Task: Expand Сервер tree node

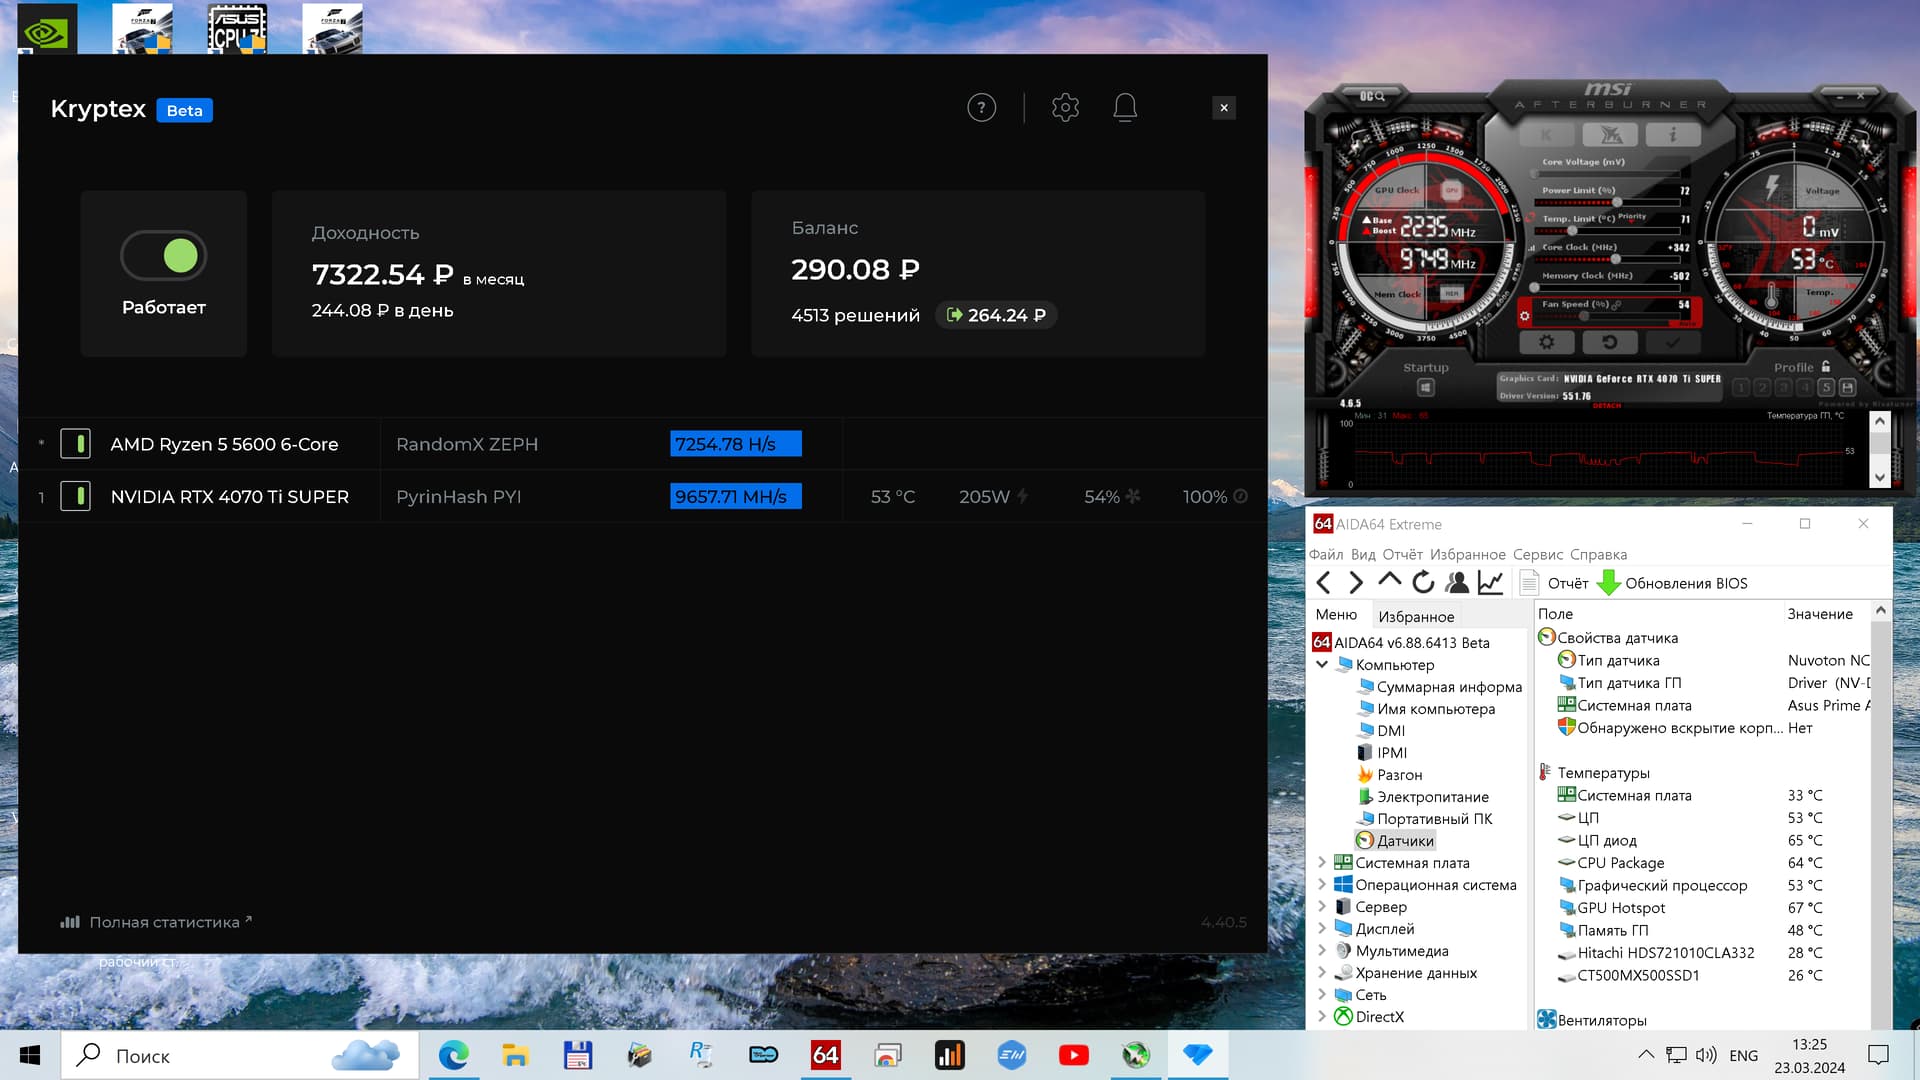Action: coord(1322,906)
